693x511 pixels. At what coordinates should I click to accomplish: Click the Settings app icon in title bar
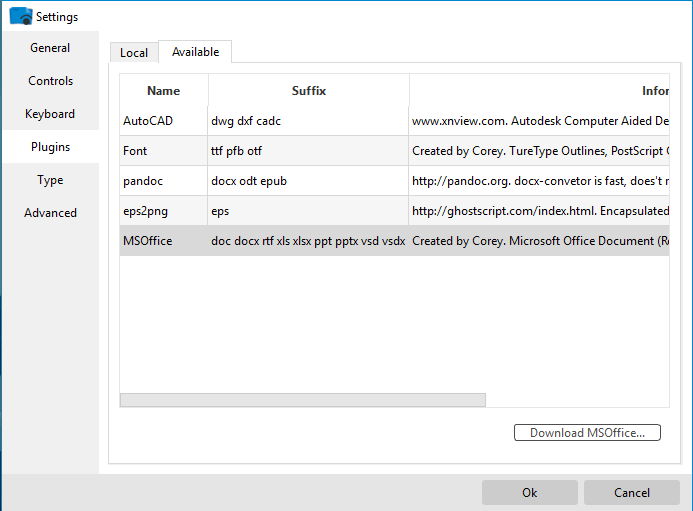click(x=21, y=16)
